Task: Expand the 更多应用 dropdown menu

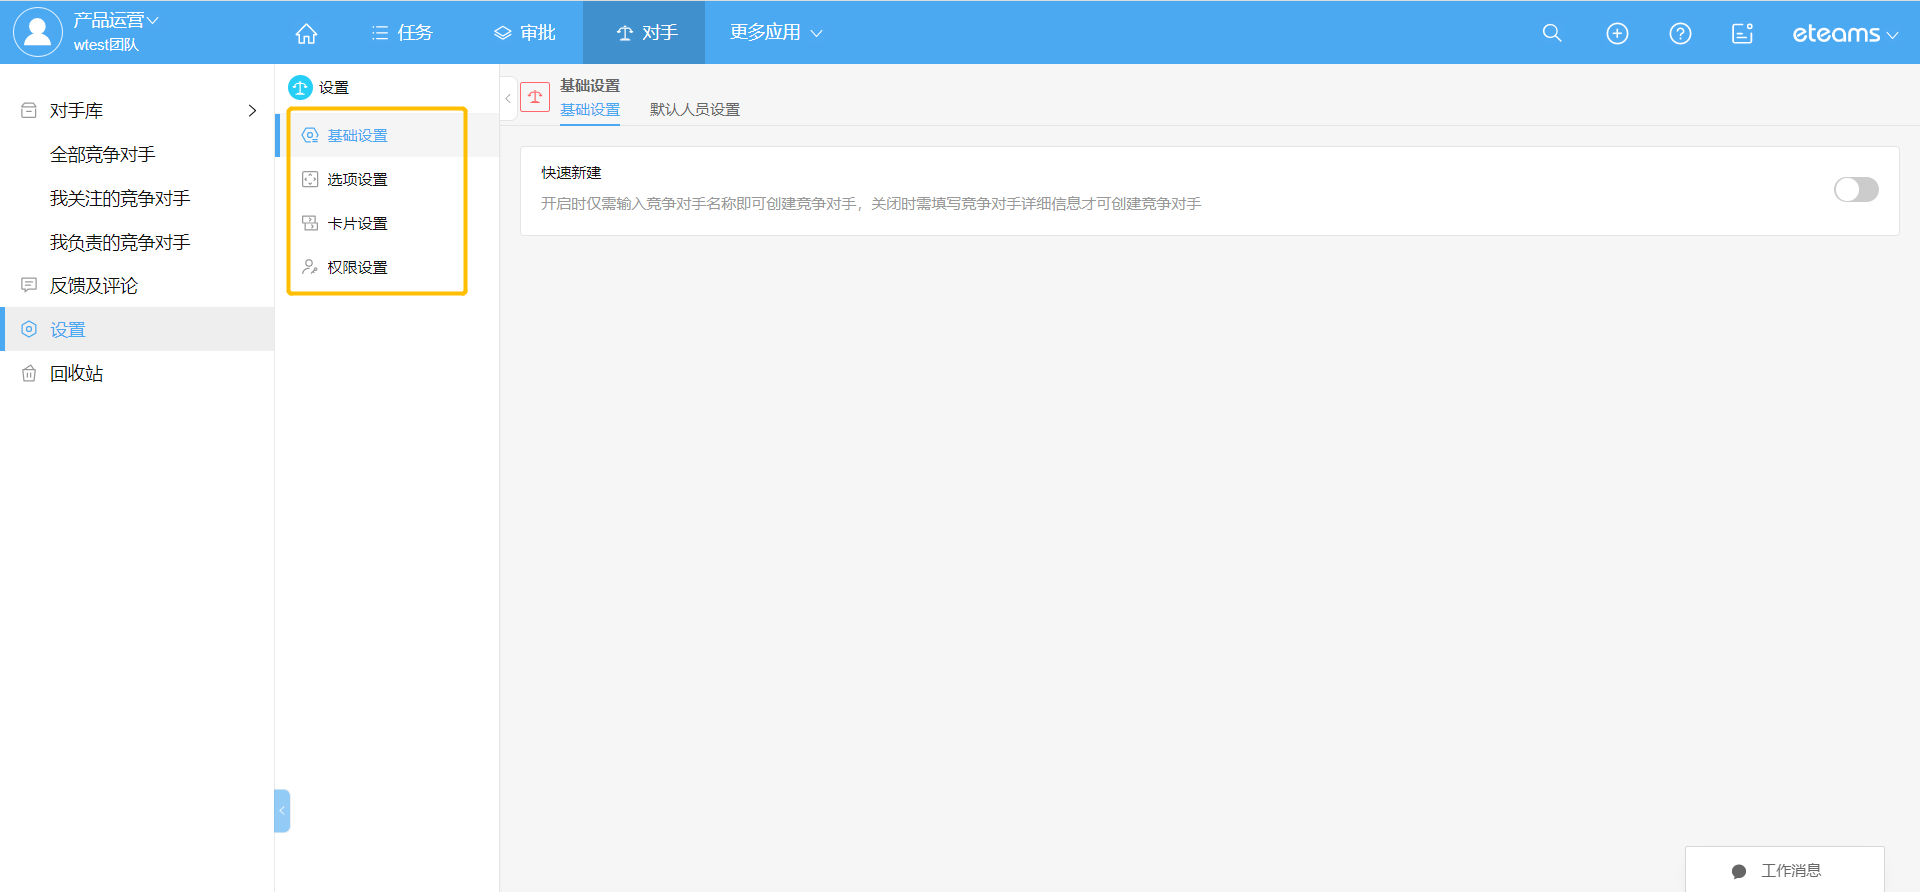Action: (x=776, y=33)
